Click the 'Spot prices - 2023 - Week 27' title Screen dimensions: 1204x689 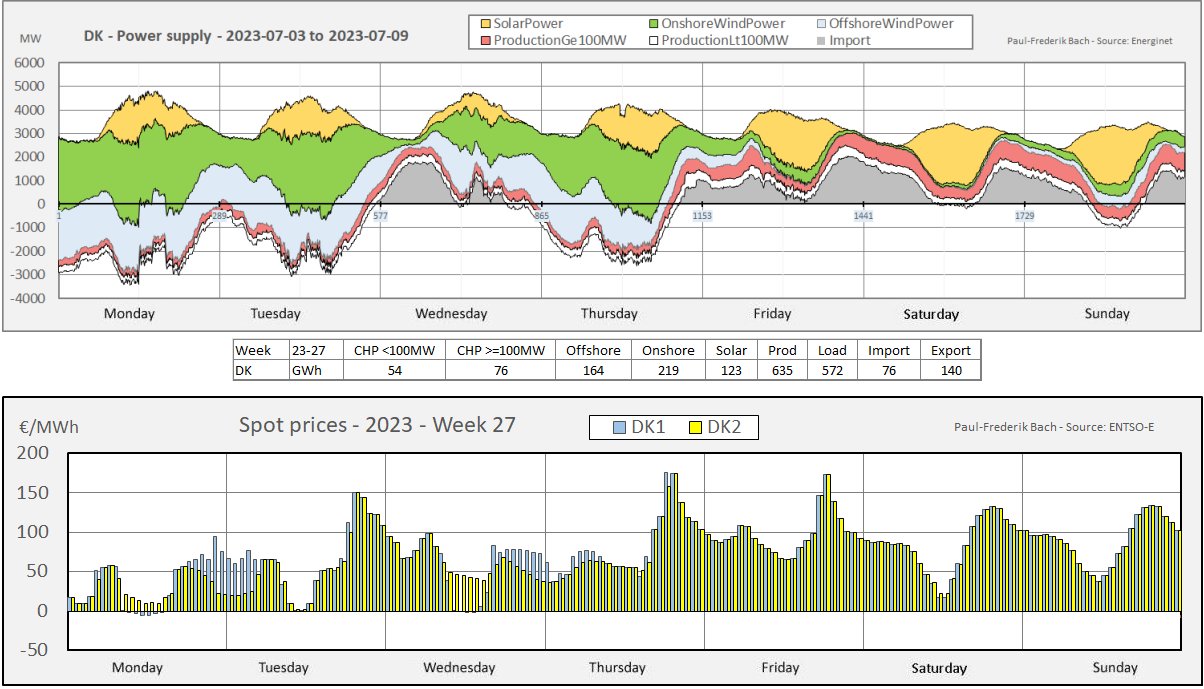pos(377,425)
